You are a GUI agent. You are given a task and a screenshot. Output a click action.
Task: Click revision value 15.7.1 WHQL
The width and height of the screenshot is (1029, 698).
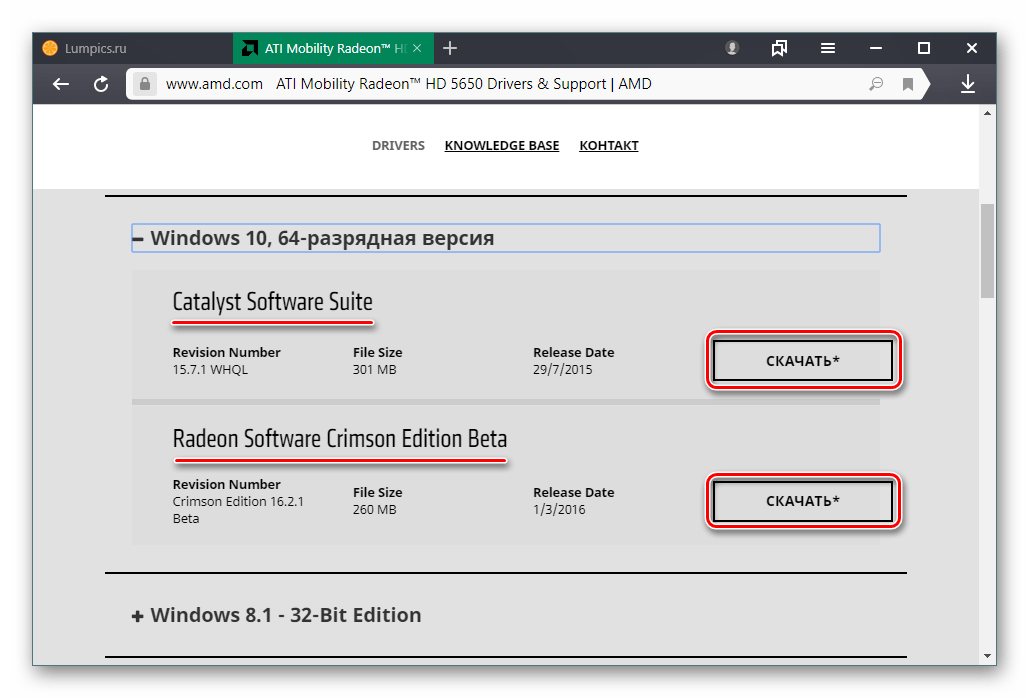point(210,370)
